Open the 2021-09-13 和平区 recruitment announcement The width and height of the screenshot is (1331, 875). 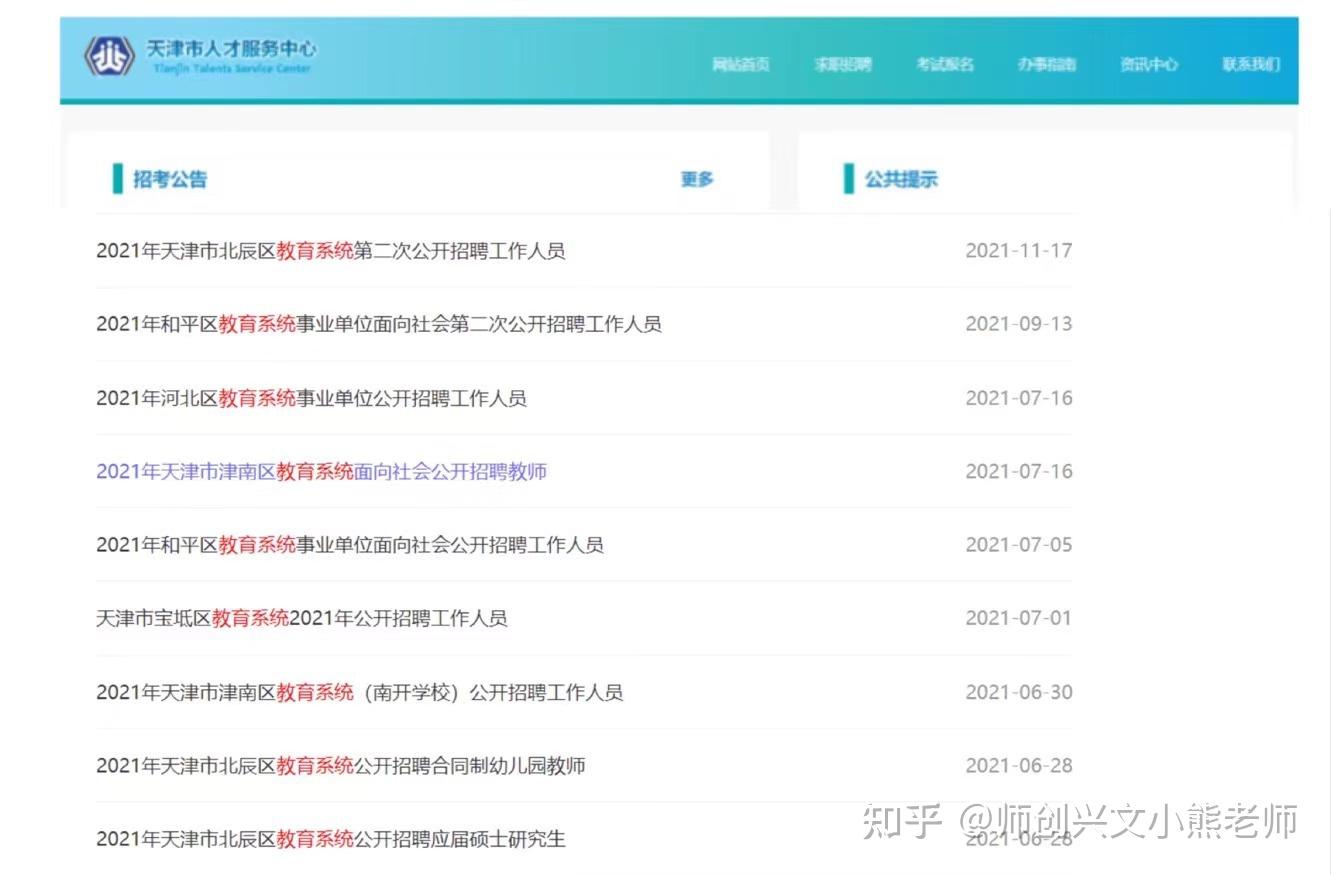click(x=378, y=324)
